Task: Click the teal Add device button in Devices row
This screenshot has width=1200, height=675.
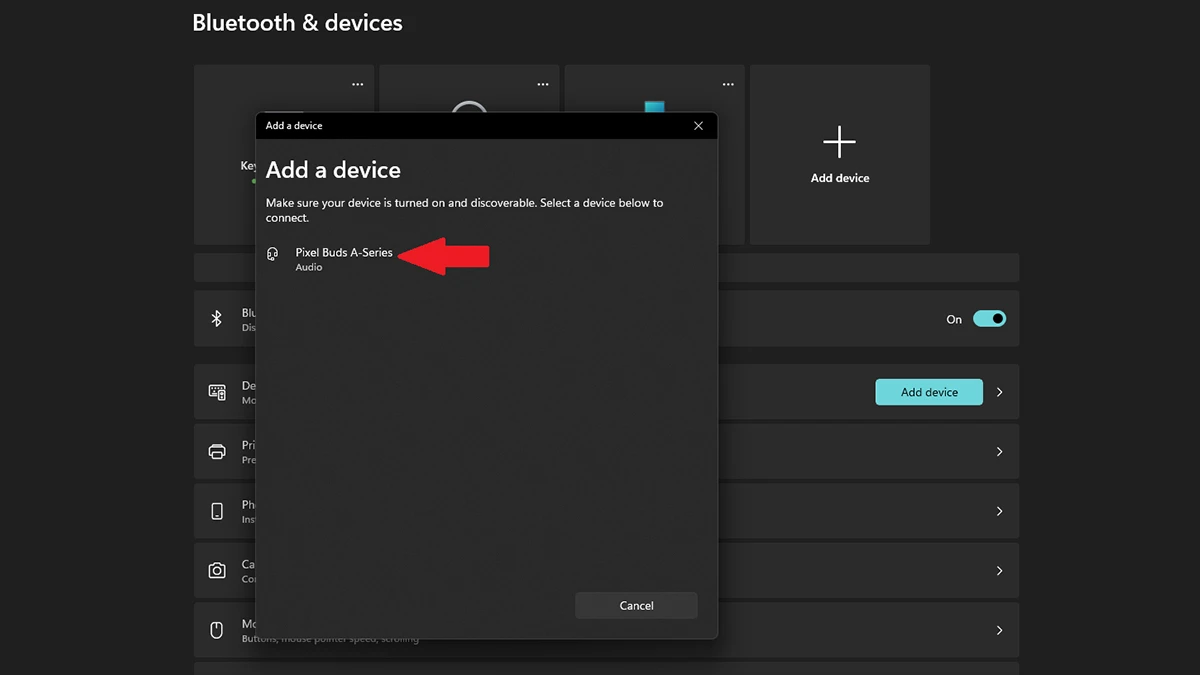Action: (x=929, y=392)
